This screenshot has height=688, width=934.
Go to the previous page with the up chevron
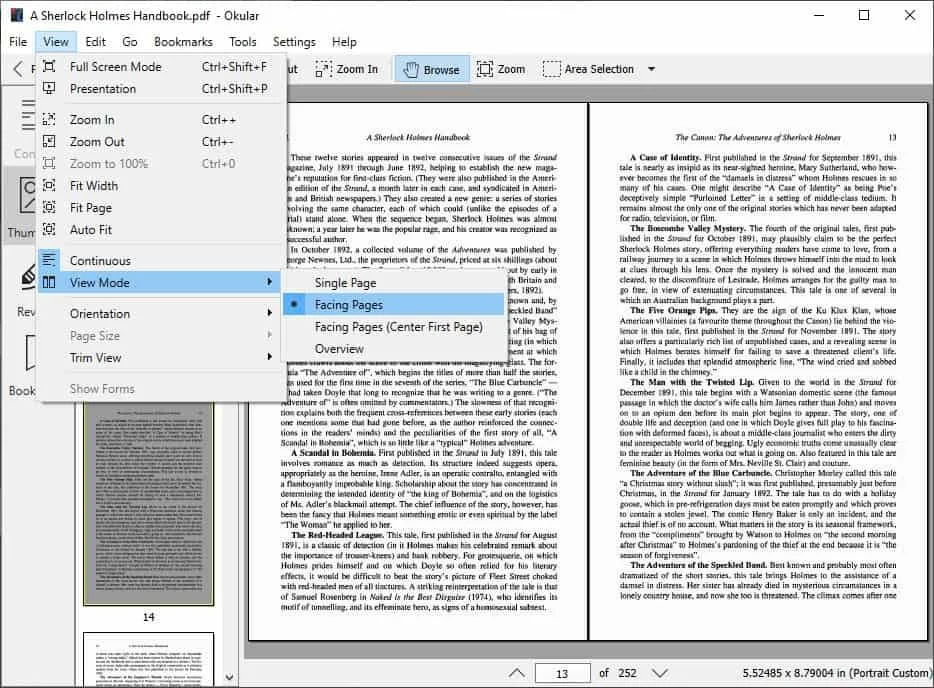point(517,673)
